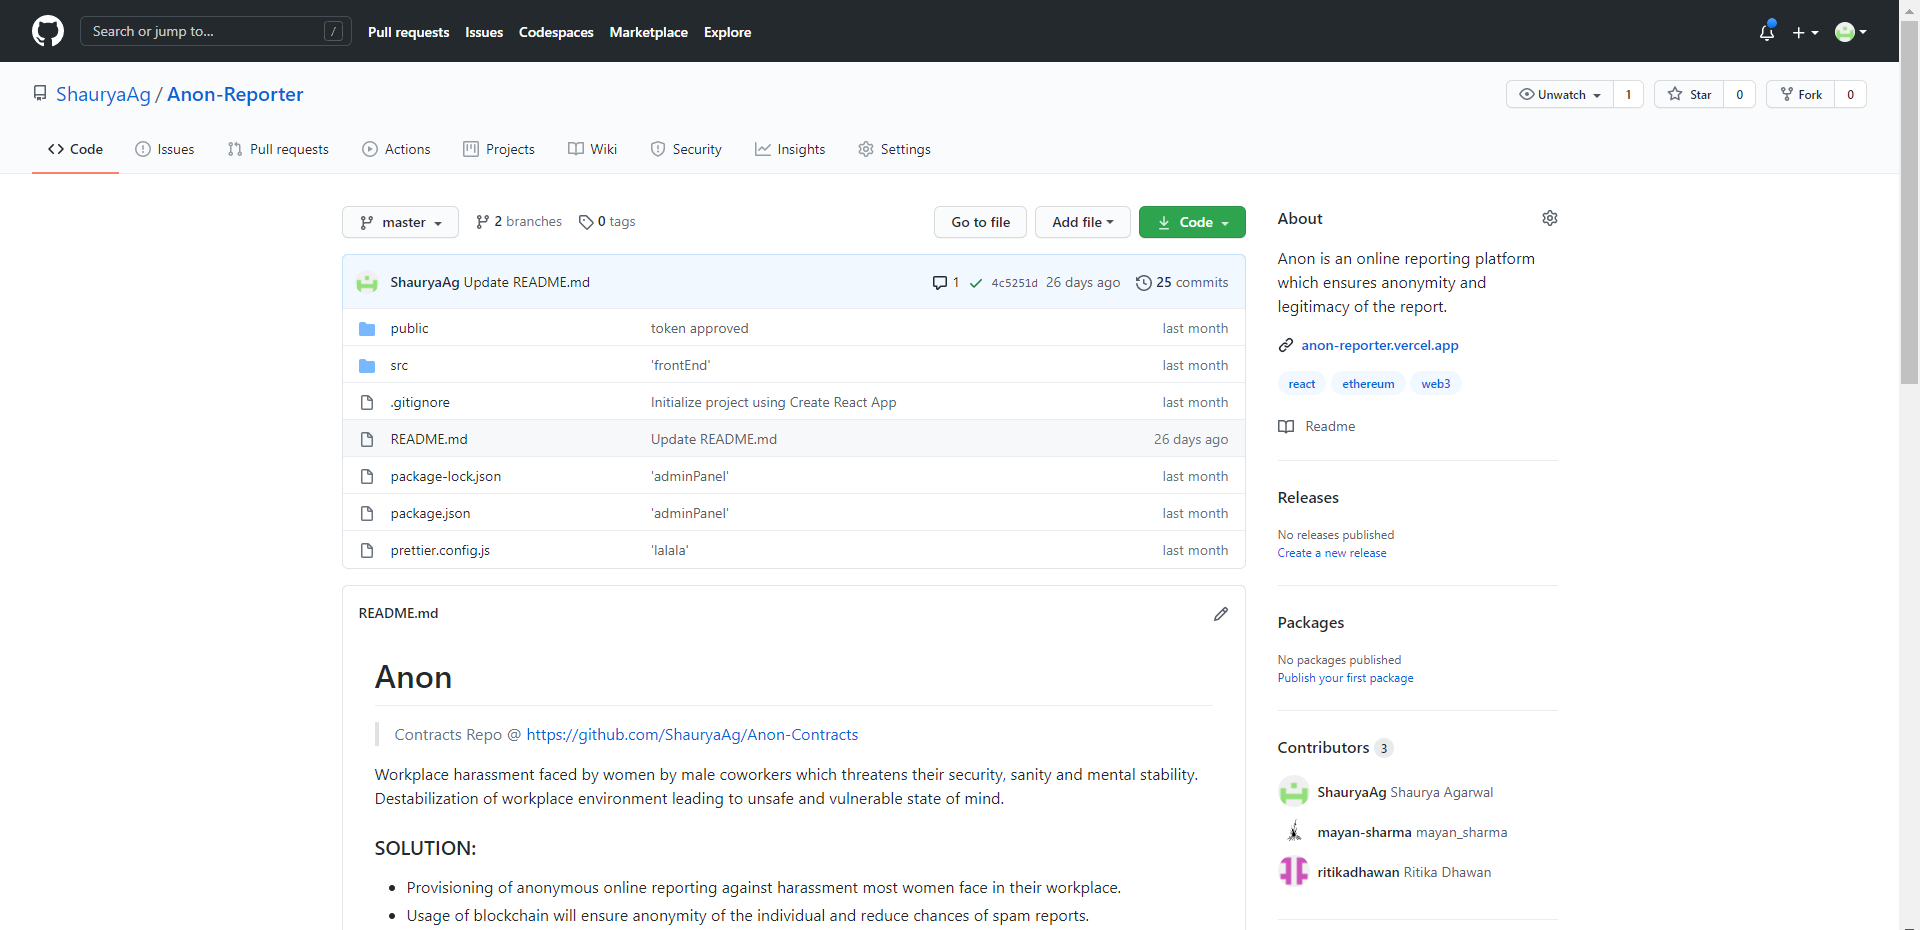Open the plus create-new menu

click(1805, 32)
